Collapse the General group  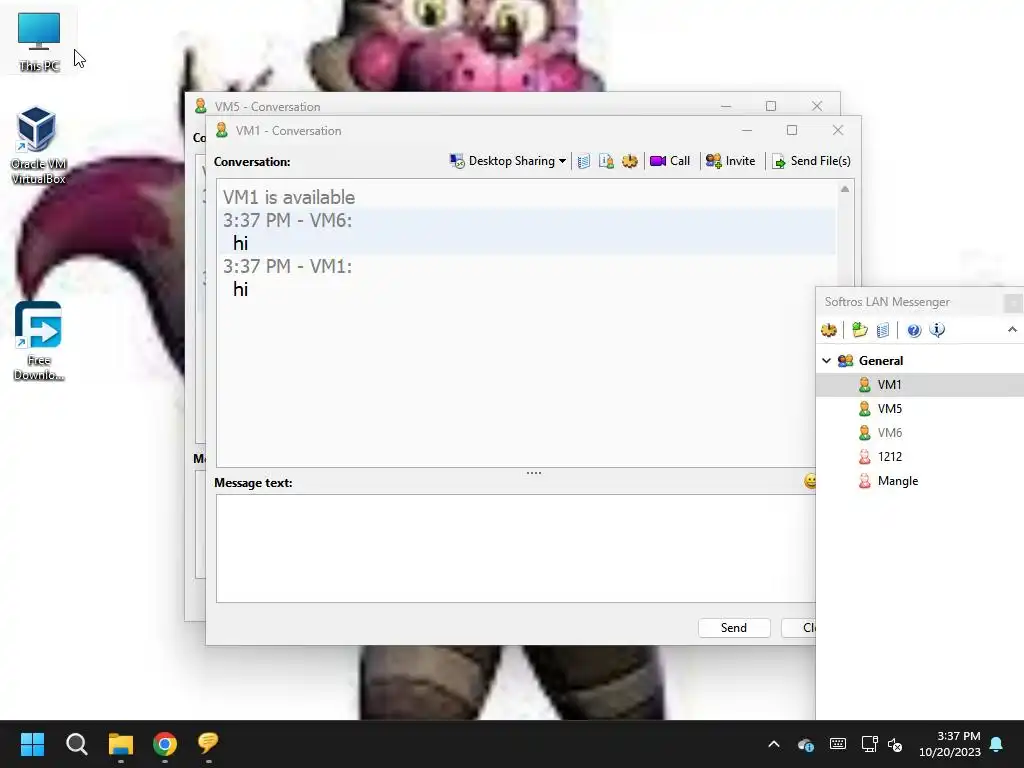826,360
